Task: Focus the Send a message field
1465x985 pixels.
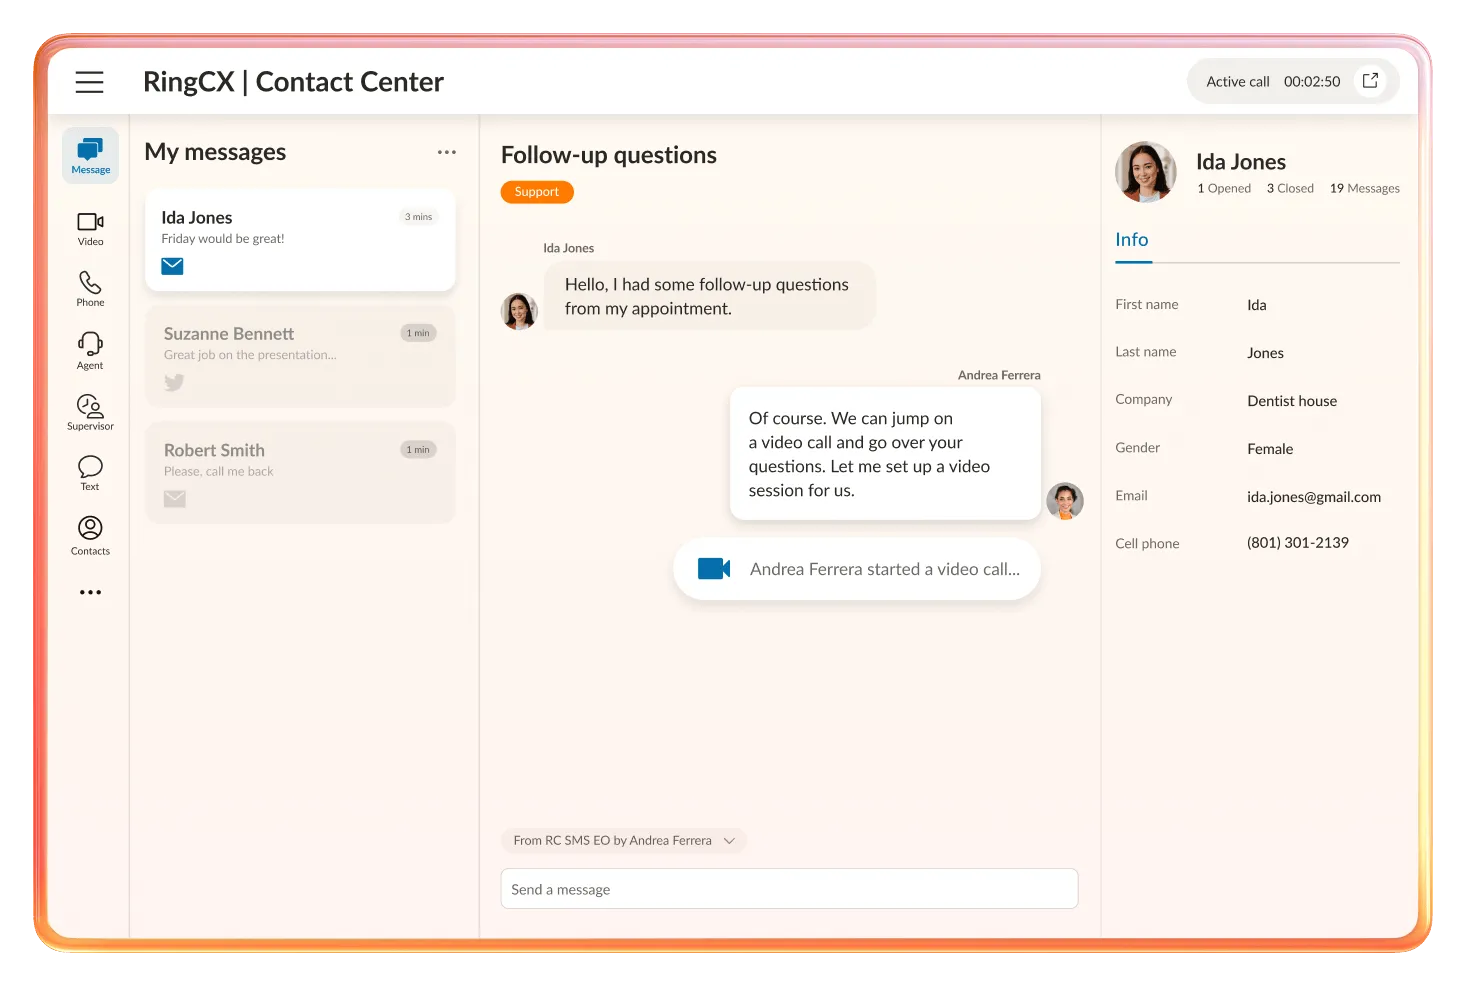Action: pos(789,889)
